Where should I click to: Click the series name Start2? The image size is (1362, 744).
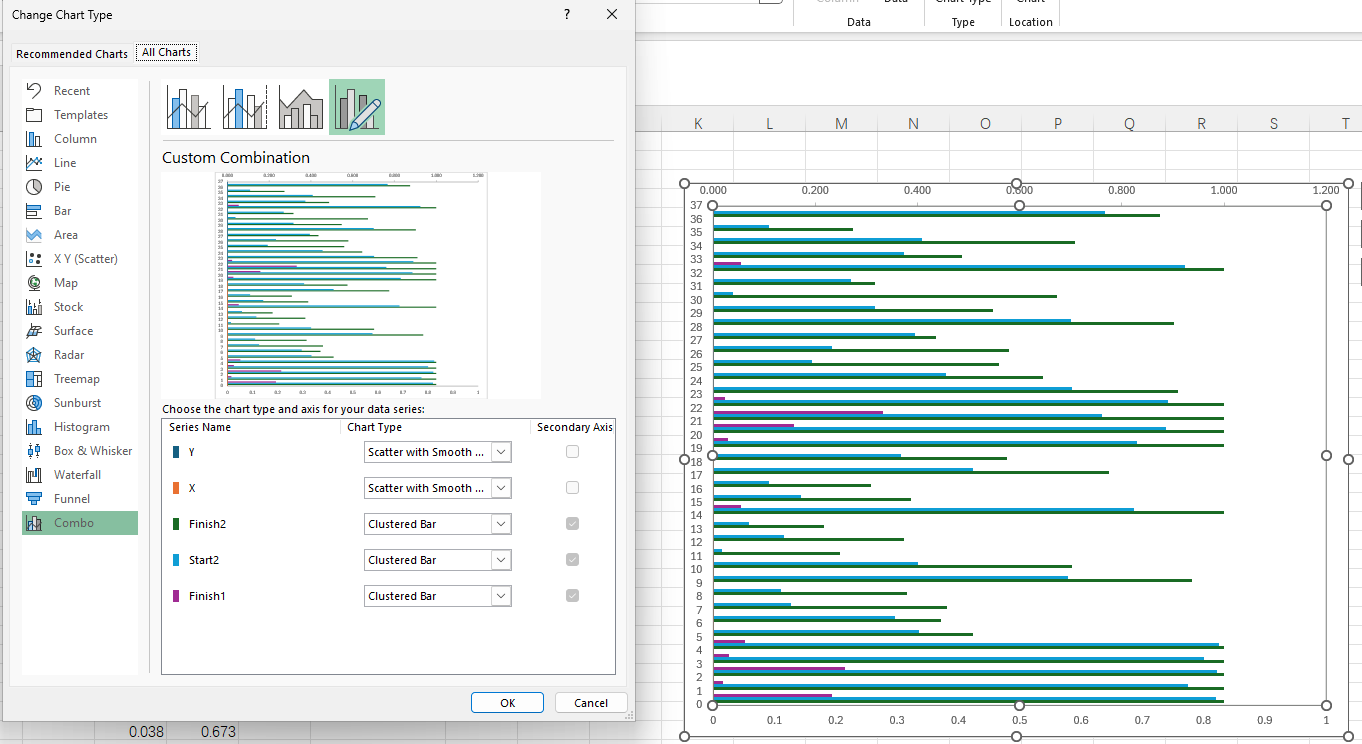204,560
